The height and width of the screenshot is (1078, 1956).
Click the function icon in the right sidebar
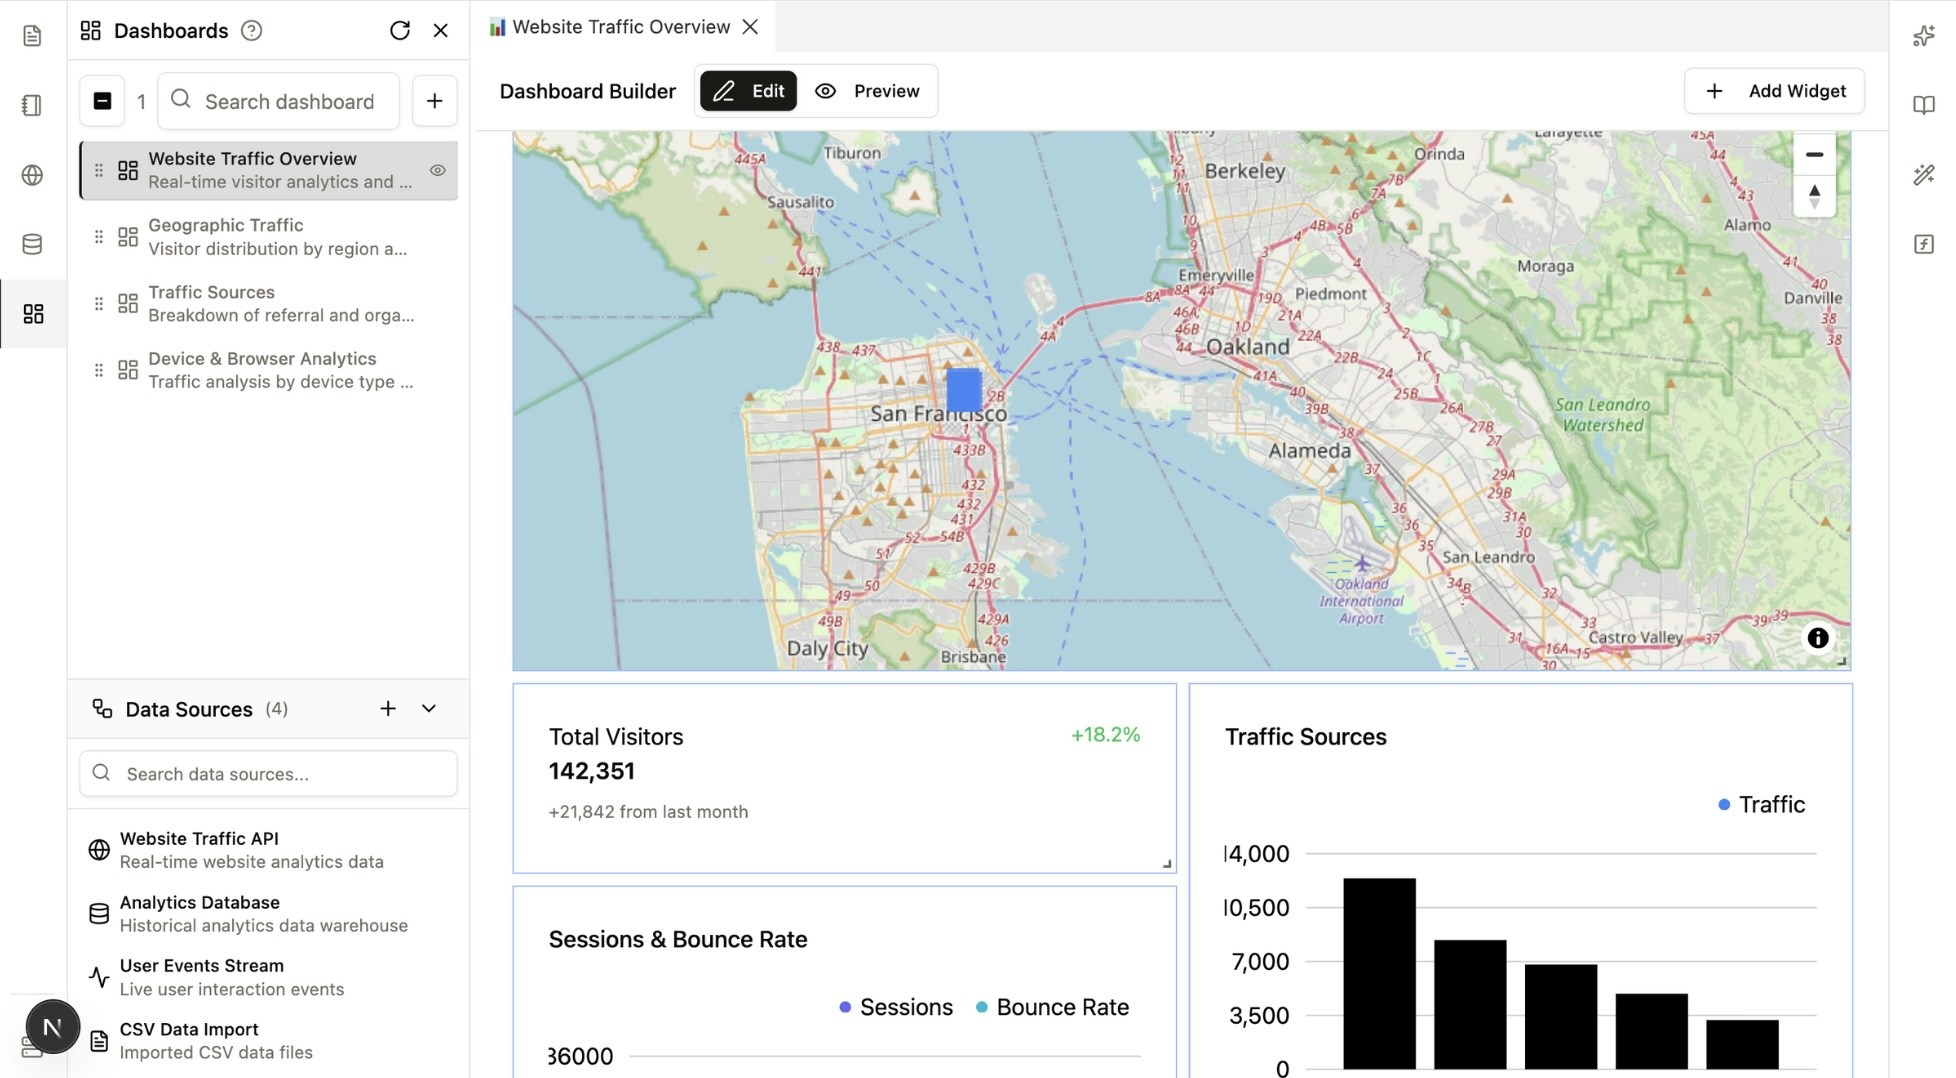point(1924,243)
